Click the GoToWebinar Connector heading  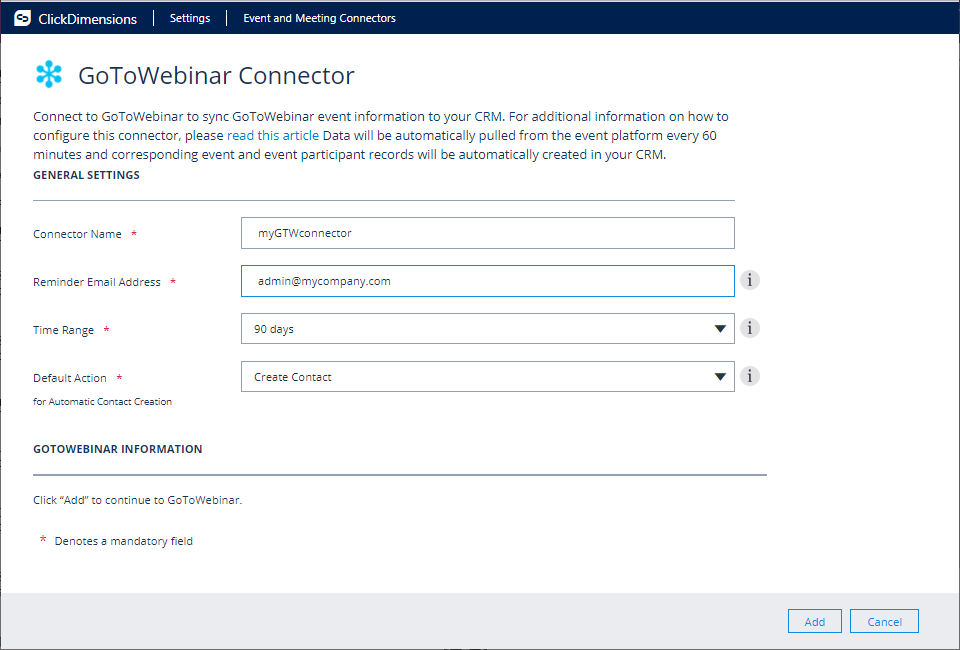point(216,75)
